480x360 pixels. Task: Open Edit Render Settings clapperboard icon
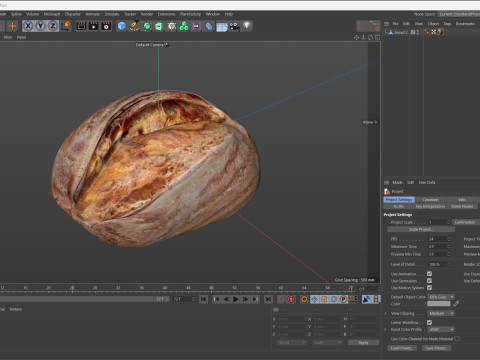click(106, 26)
